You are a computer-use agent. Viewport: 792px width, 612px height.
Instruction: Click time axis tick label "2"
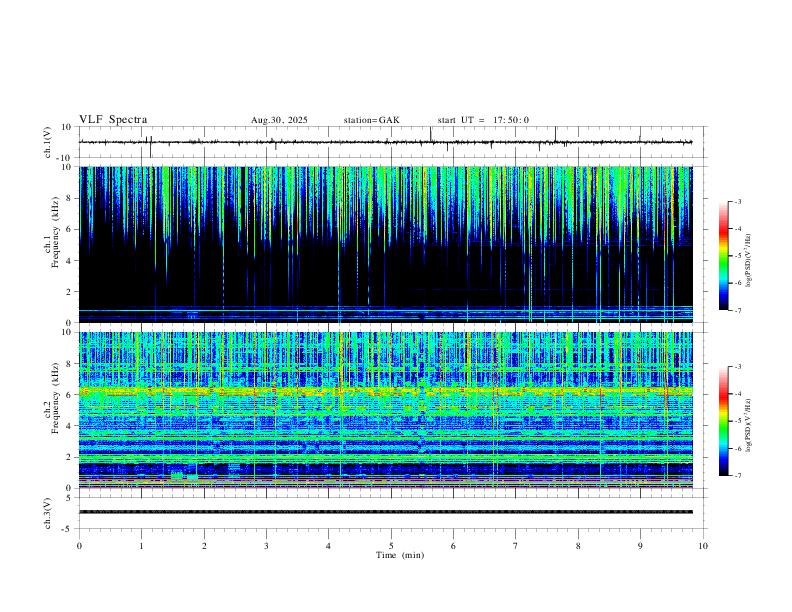(x=204, y=546)
